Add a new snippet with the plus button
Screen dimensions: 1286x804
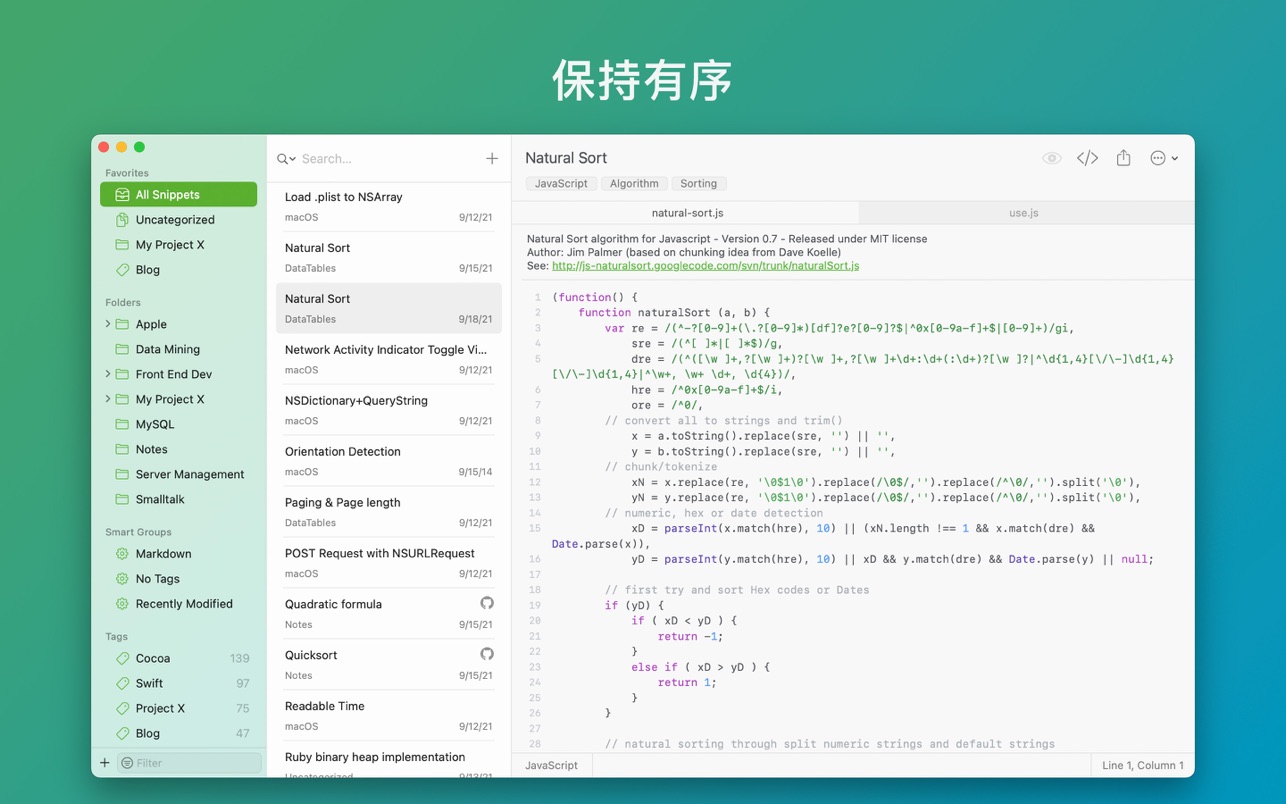[x=492, y=159]
